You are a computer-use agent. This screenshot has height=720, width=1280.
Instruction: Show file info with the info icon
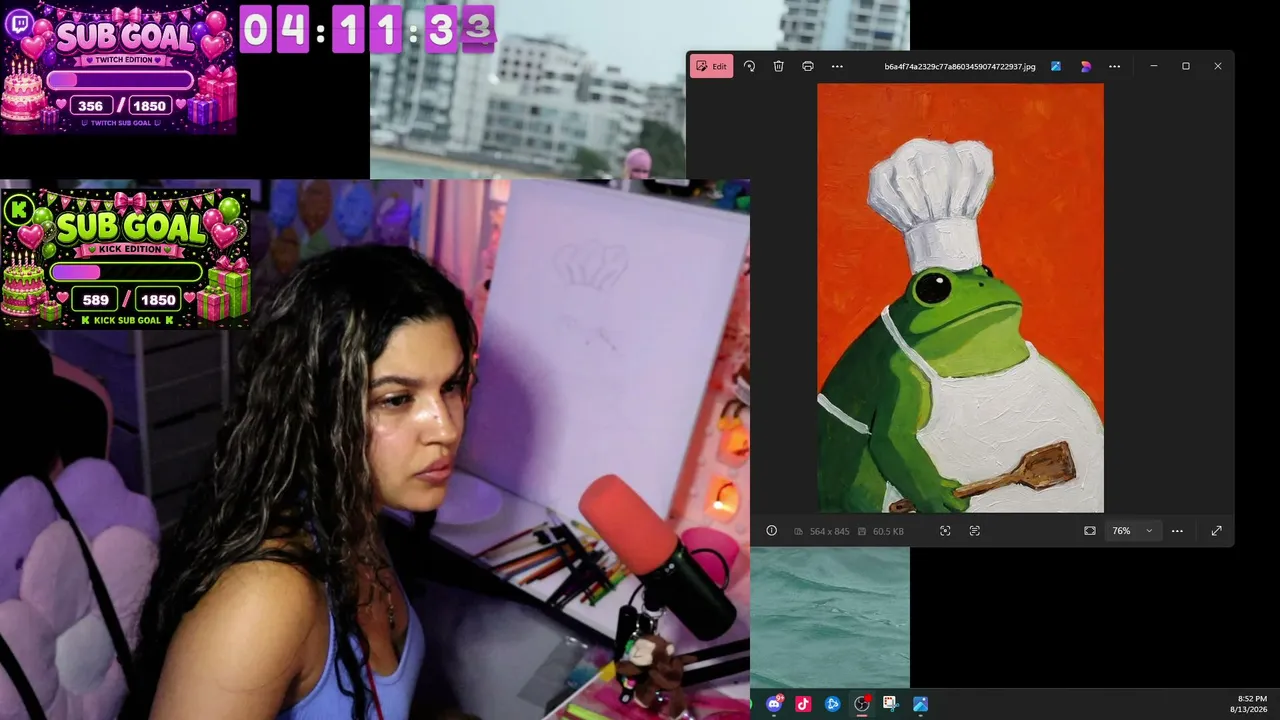click(x=771, y=531)
